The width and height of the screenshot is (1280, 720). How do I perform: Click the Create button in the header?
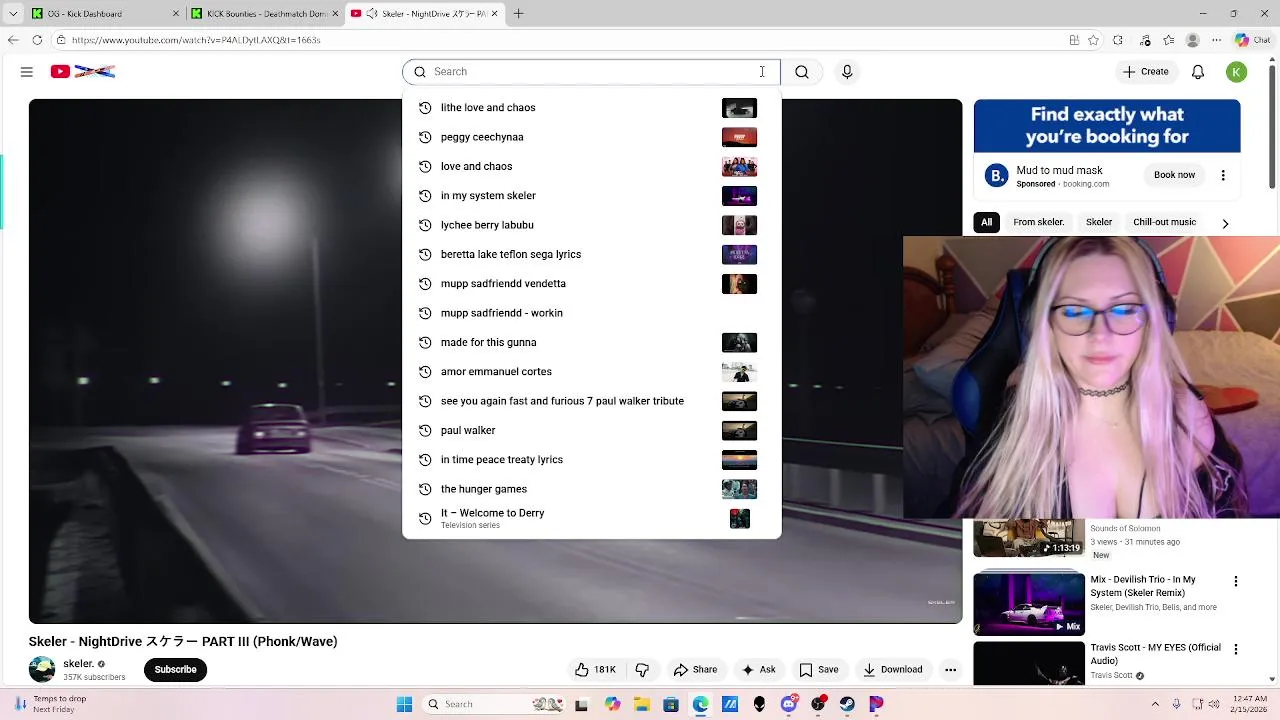coord(1145,71)
